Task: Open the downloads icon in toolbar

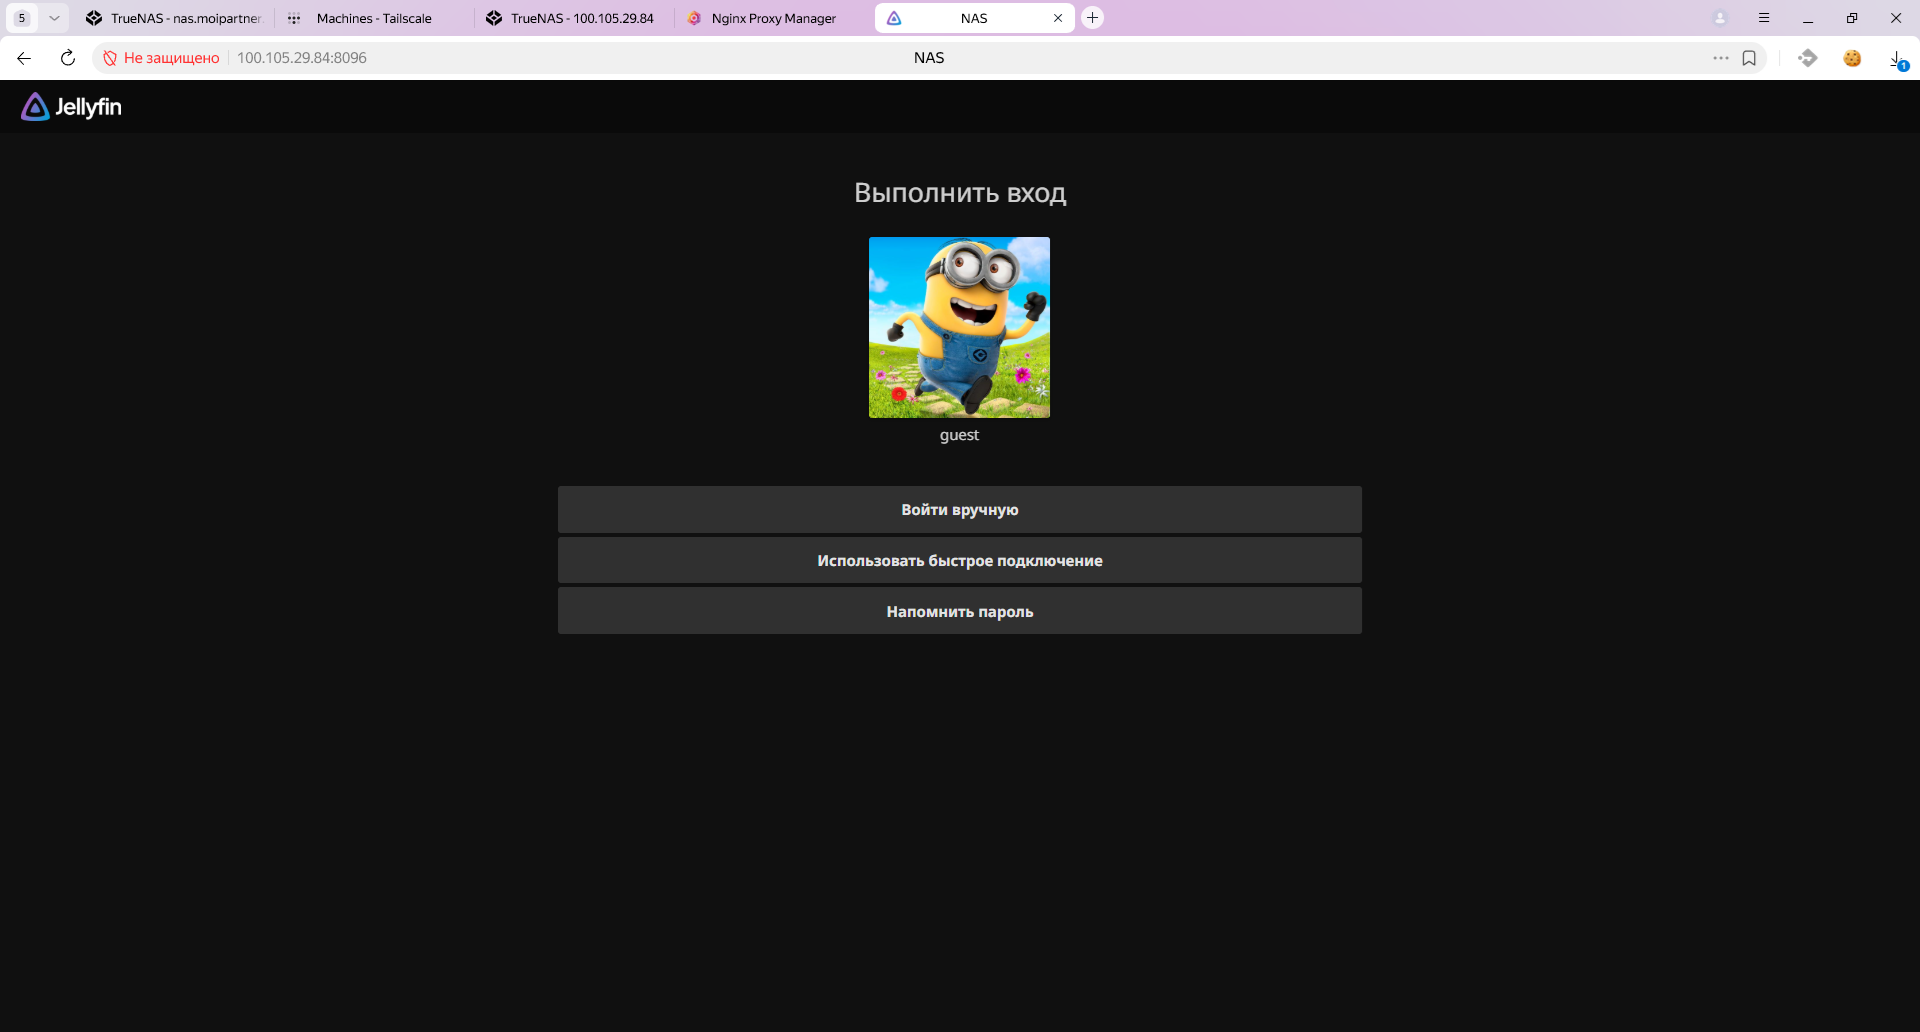Action: tap(1896, 58)
